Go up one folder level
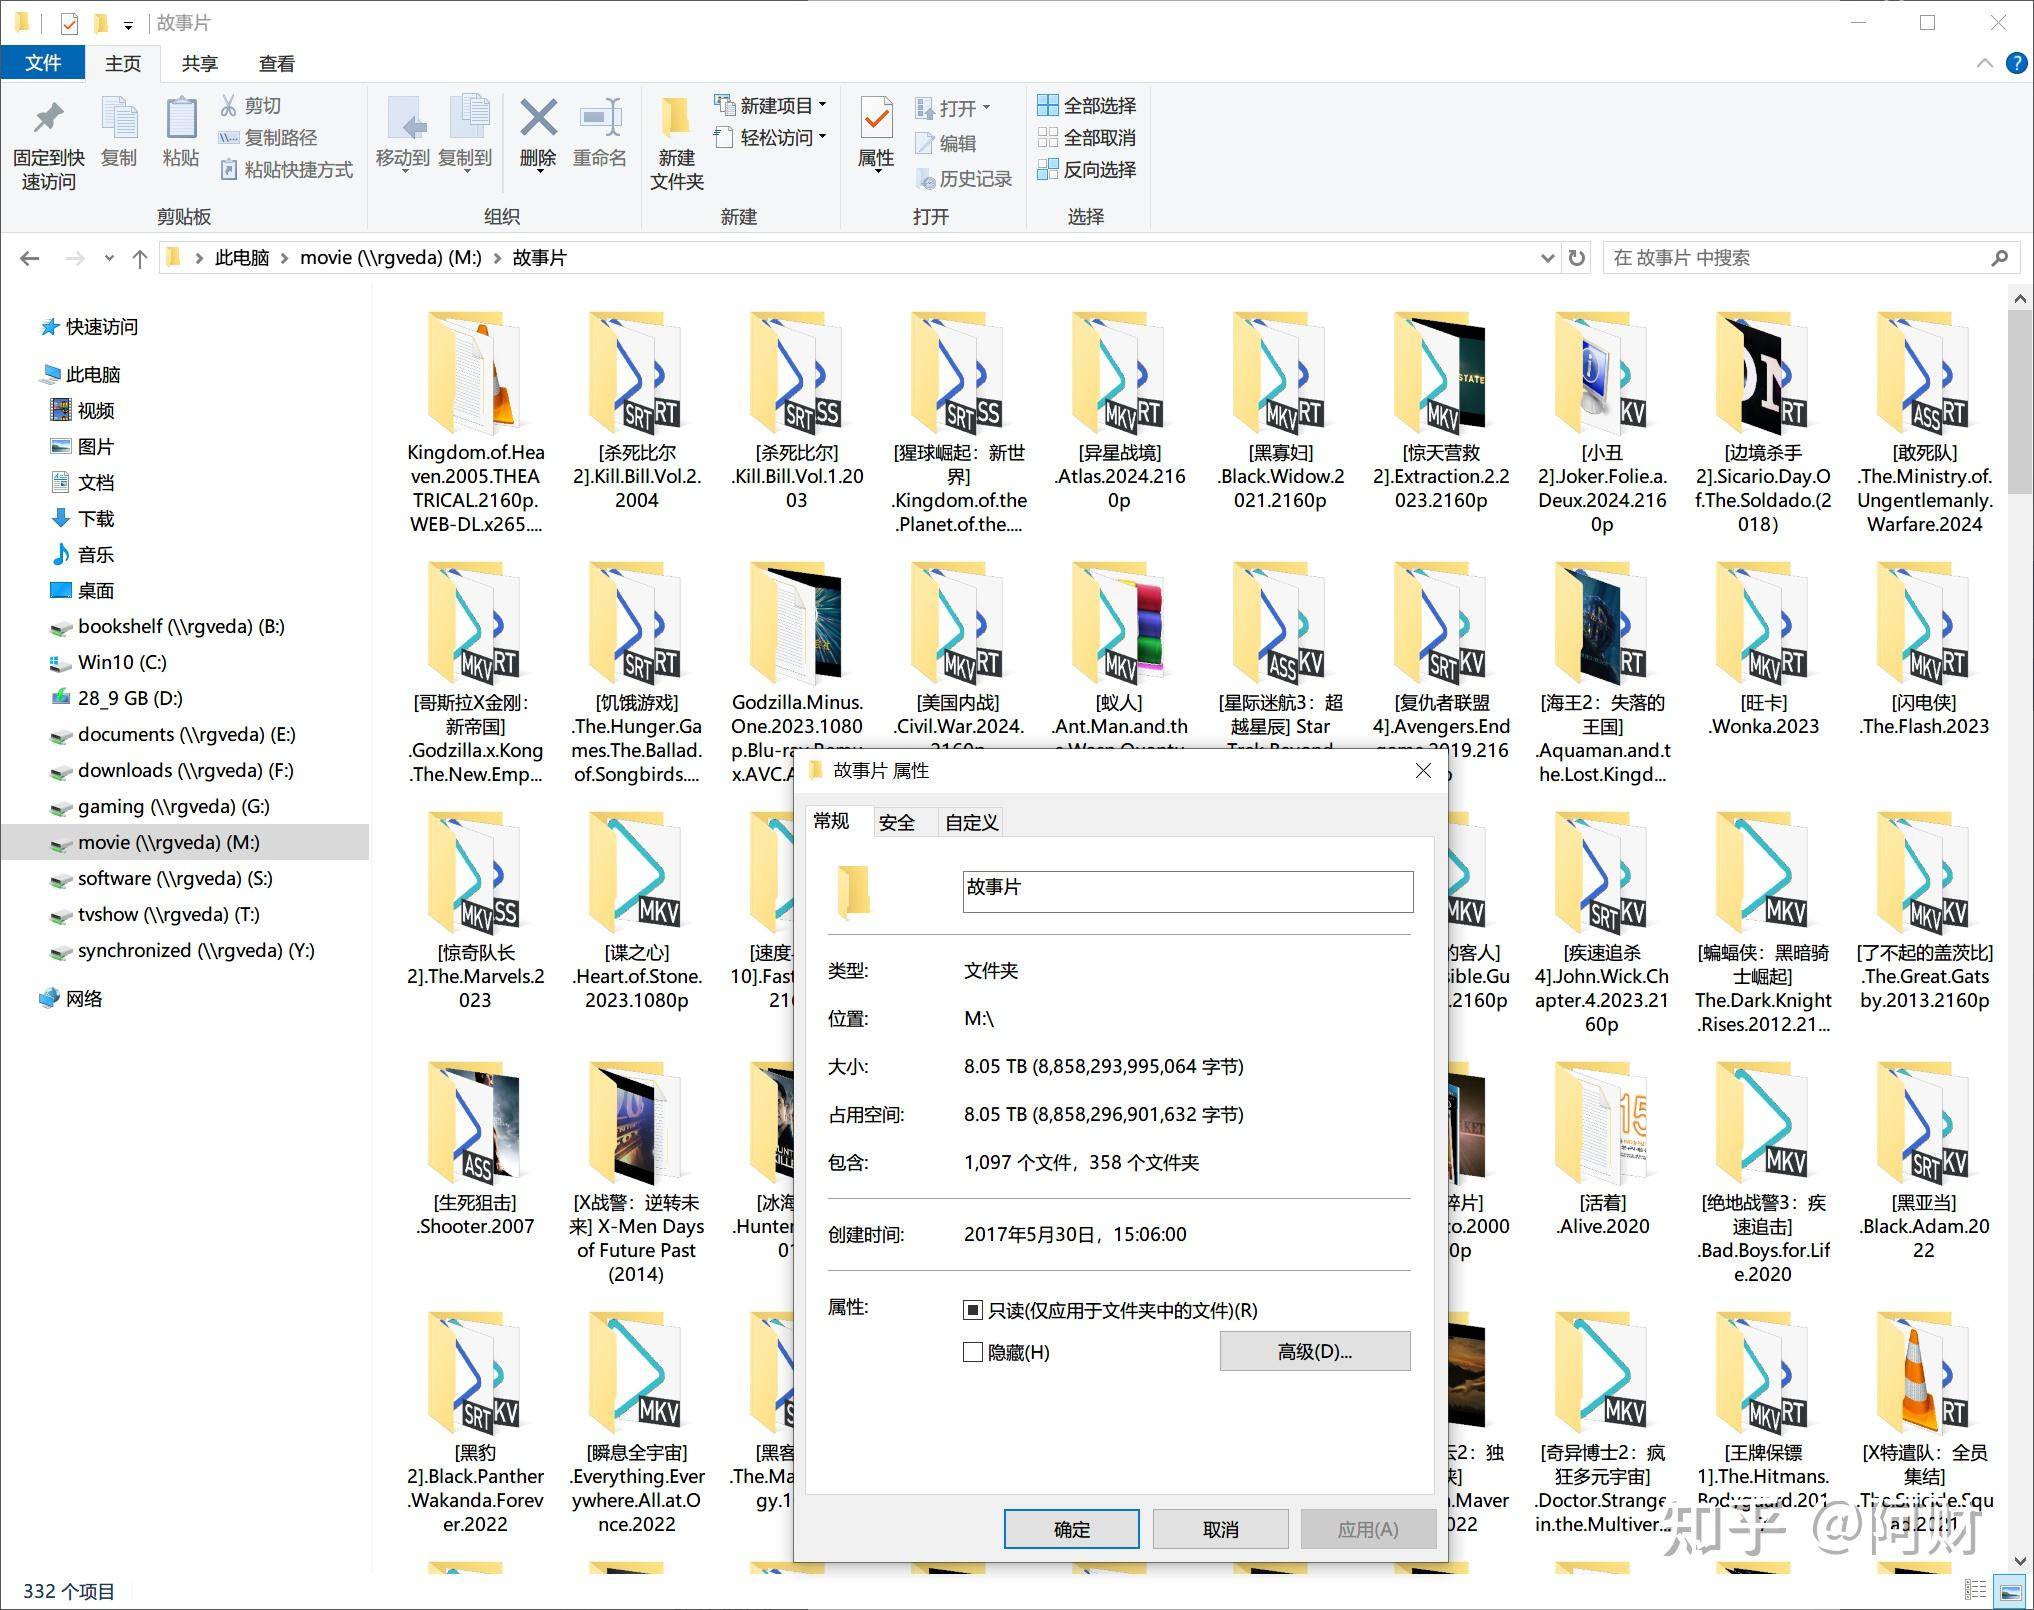 (x=140, y=258)
